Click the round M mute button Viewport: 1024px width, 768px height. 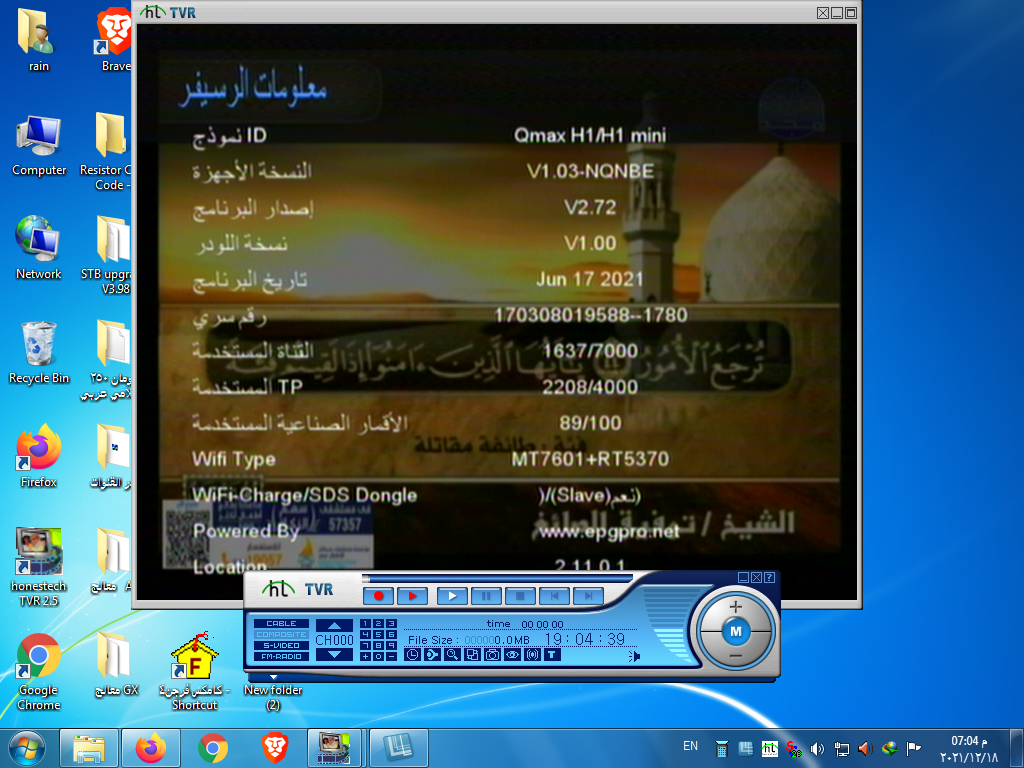[x=736, y=632]
